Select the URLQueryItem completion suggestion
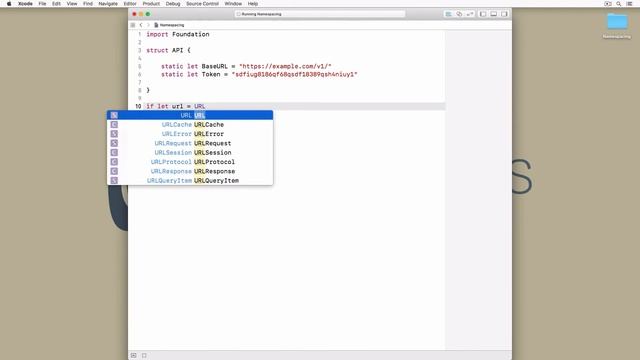Viewport: 640px width, 360px height. 190,180
